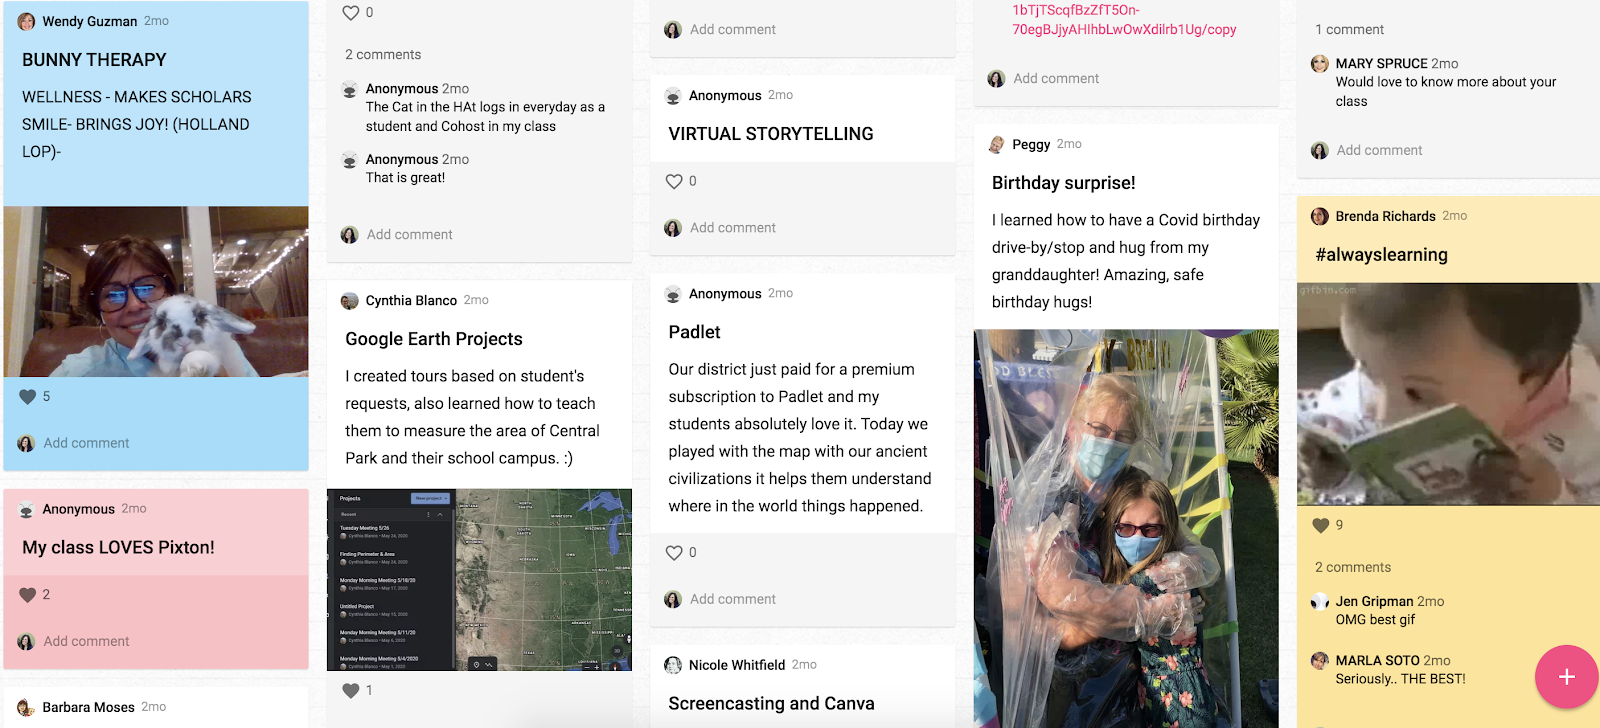
Task: Open the baby reading gif
Action: coord(1449,394)
